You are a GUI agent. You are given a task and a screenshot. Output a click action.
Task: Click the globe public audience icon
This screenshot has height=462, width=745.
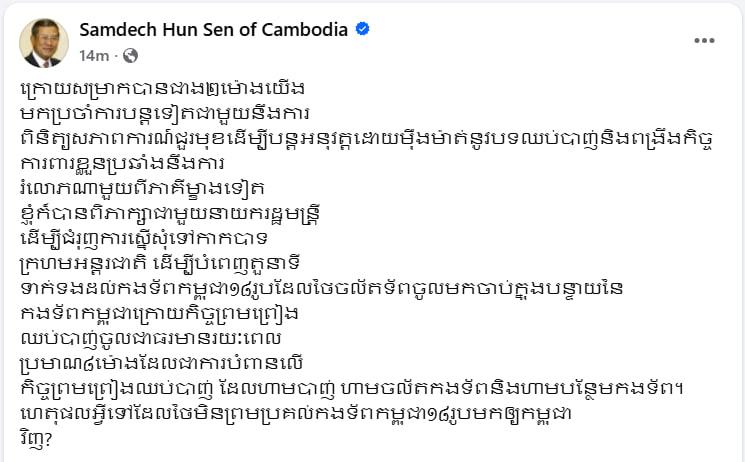click(x=130, y=56)
